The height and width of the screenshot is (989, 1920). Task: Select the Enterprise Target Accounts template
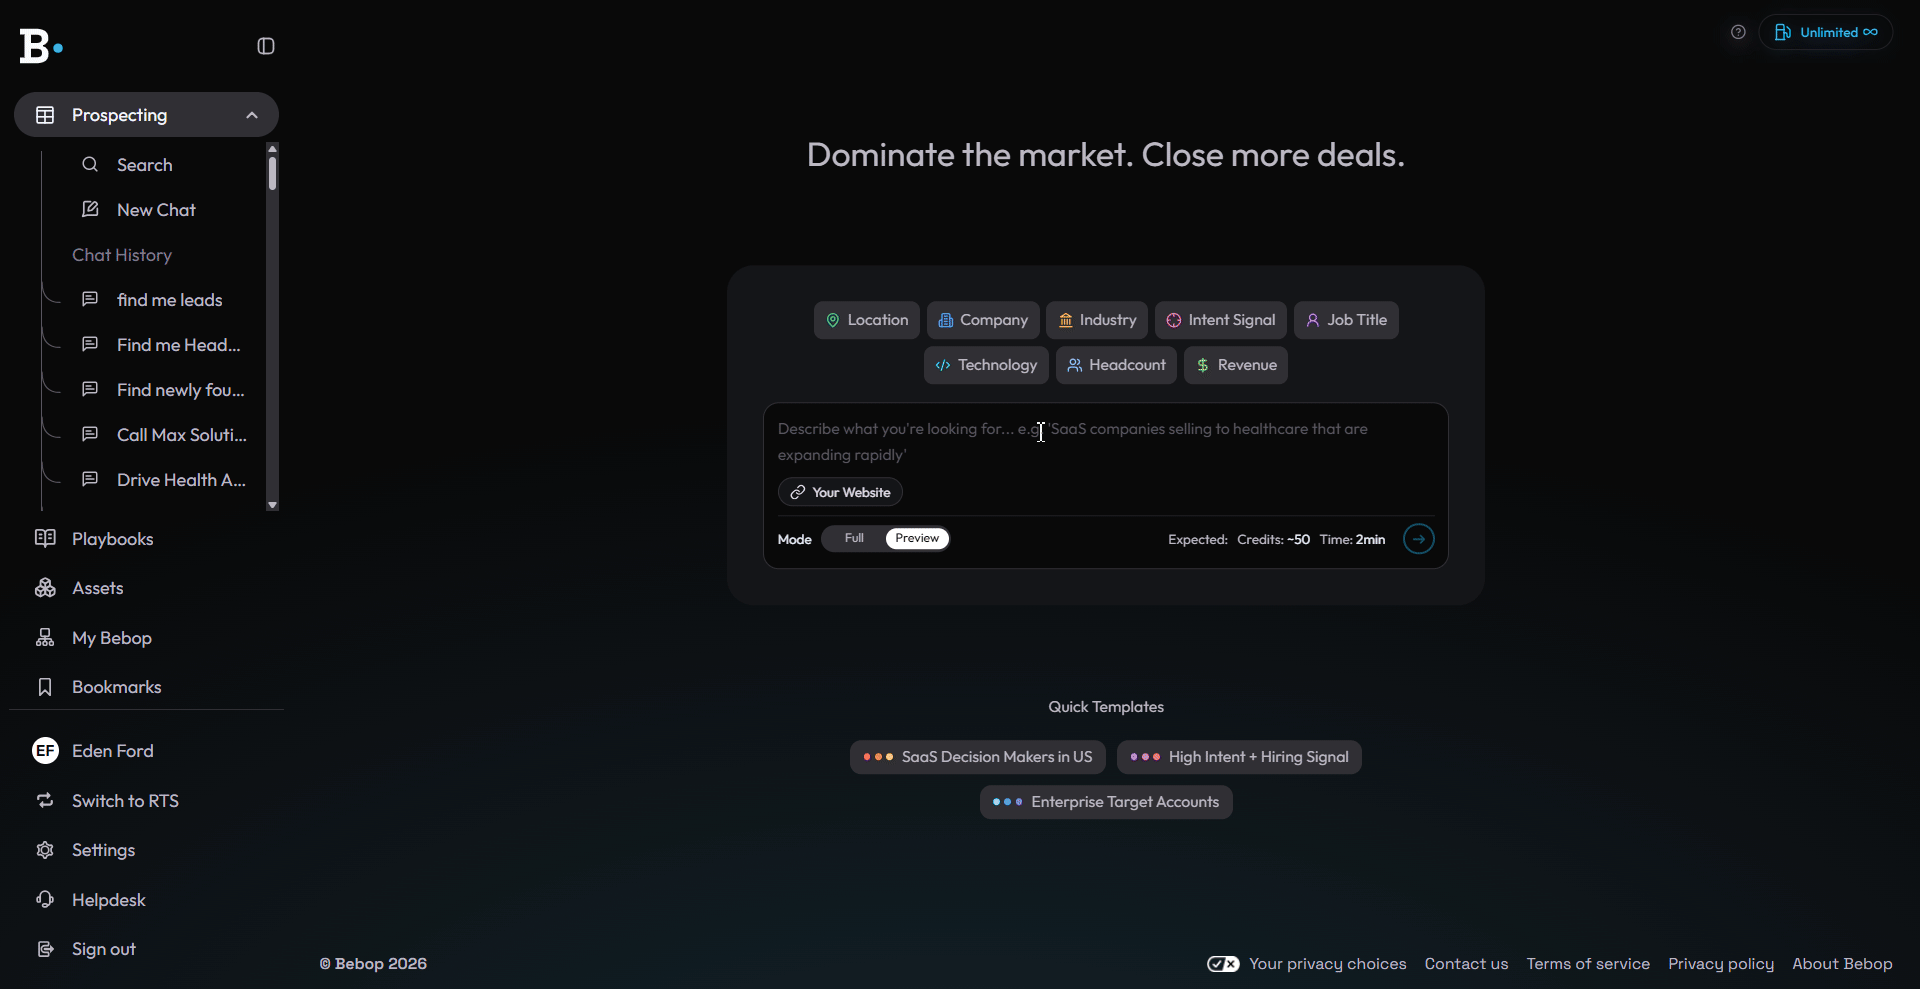click(1106, 802)
